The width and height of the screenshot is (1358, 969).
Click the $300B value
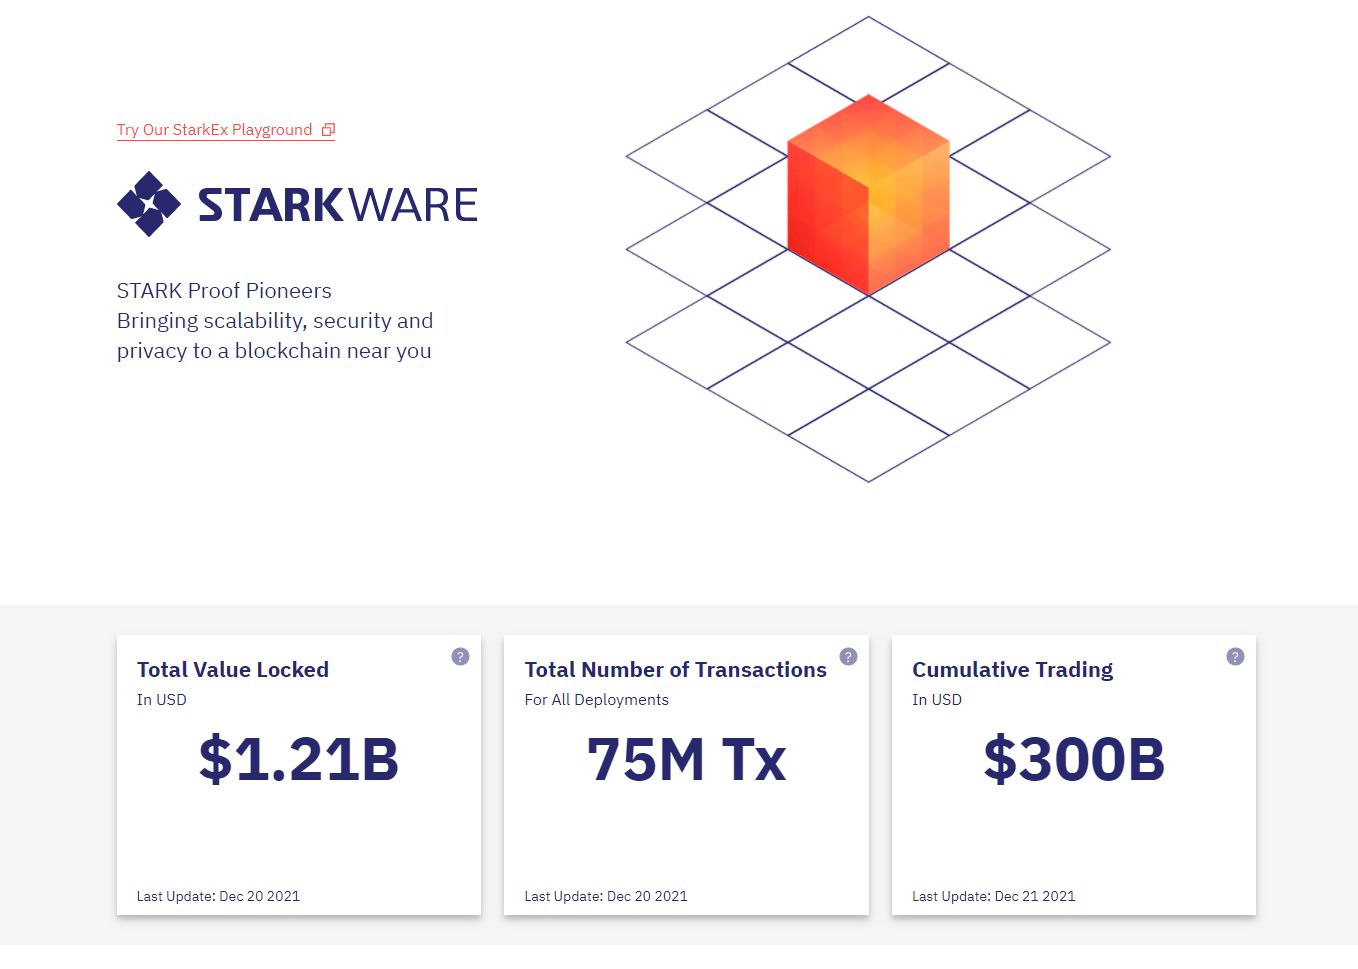(1074, 759)
